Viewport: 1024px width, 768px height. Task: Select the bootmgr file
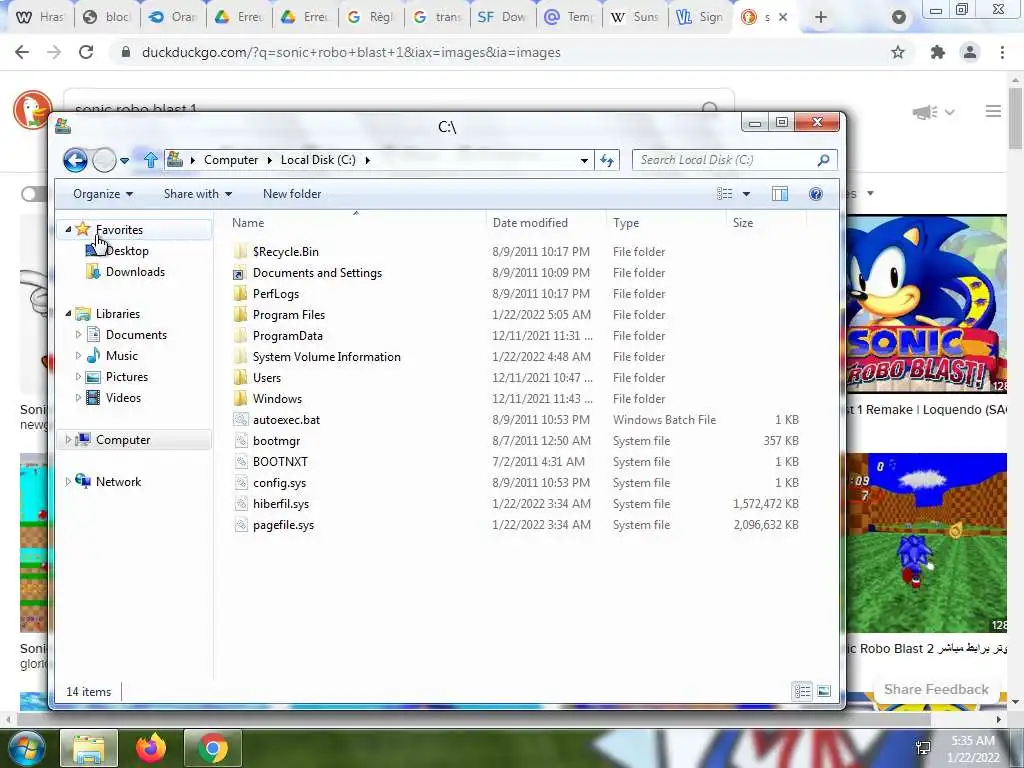coord(276,441)
